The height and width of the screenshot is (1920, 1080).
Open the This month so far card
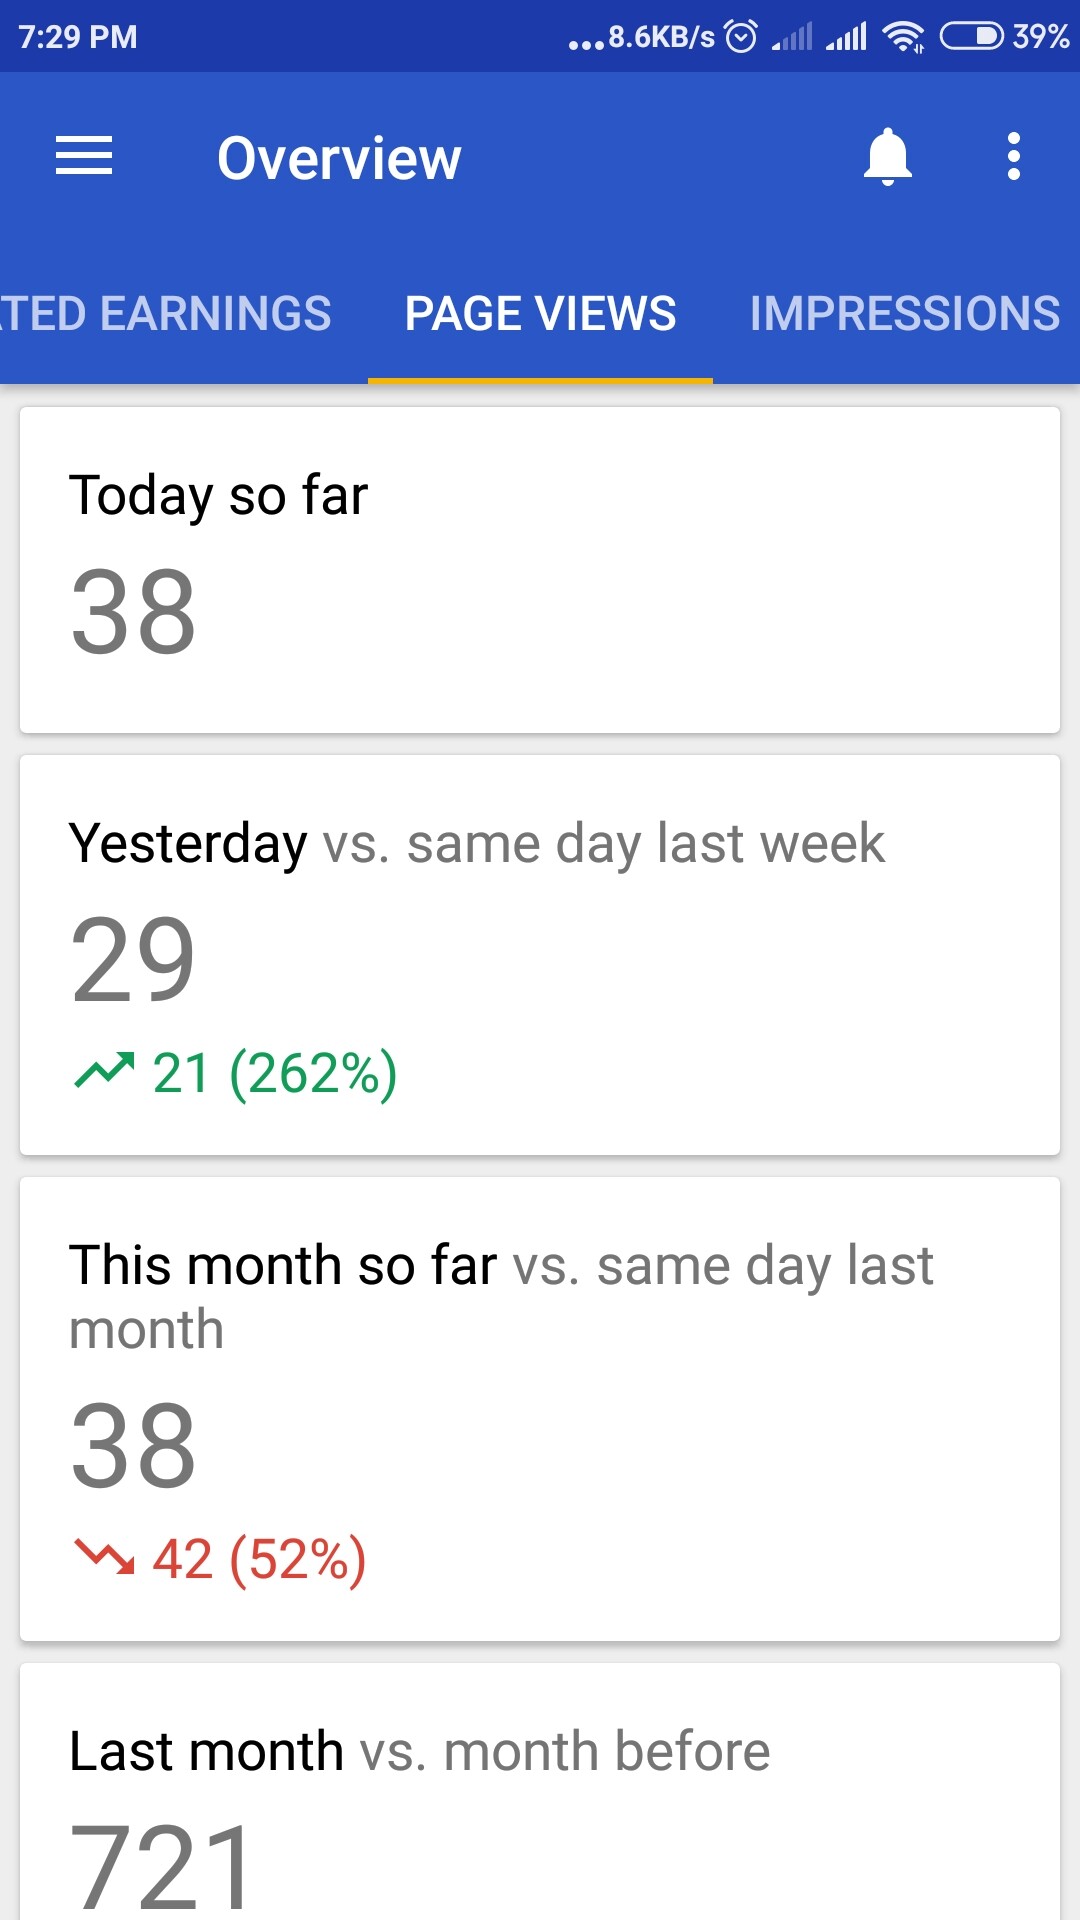click(x=540, y=1409)
